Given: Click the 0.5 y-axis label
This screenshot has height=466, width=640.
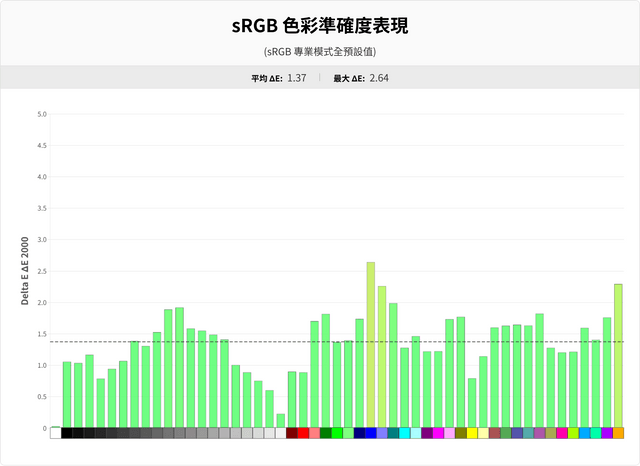Looking at the screenshot, I should (42, 397).
